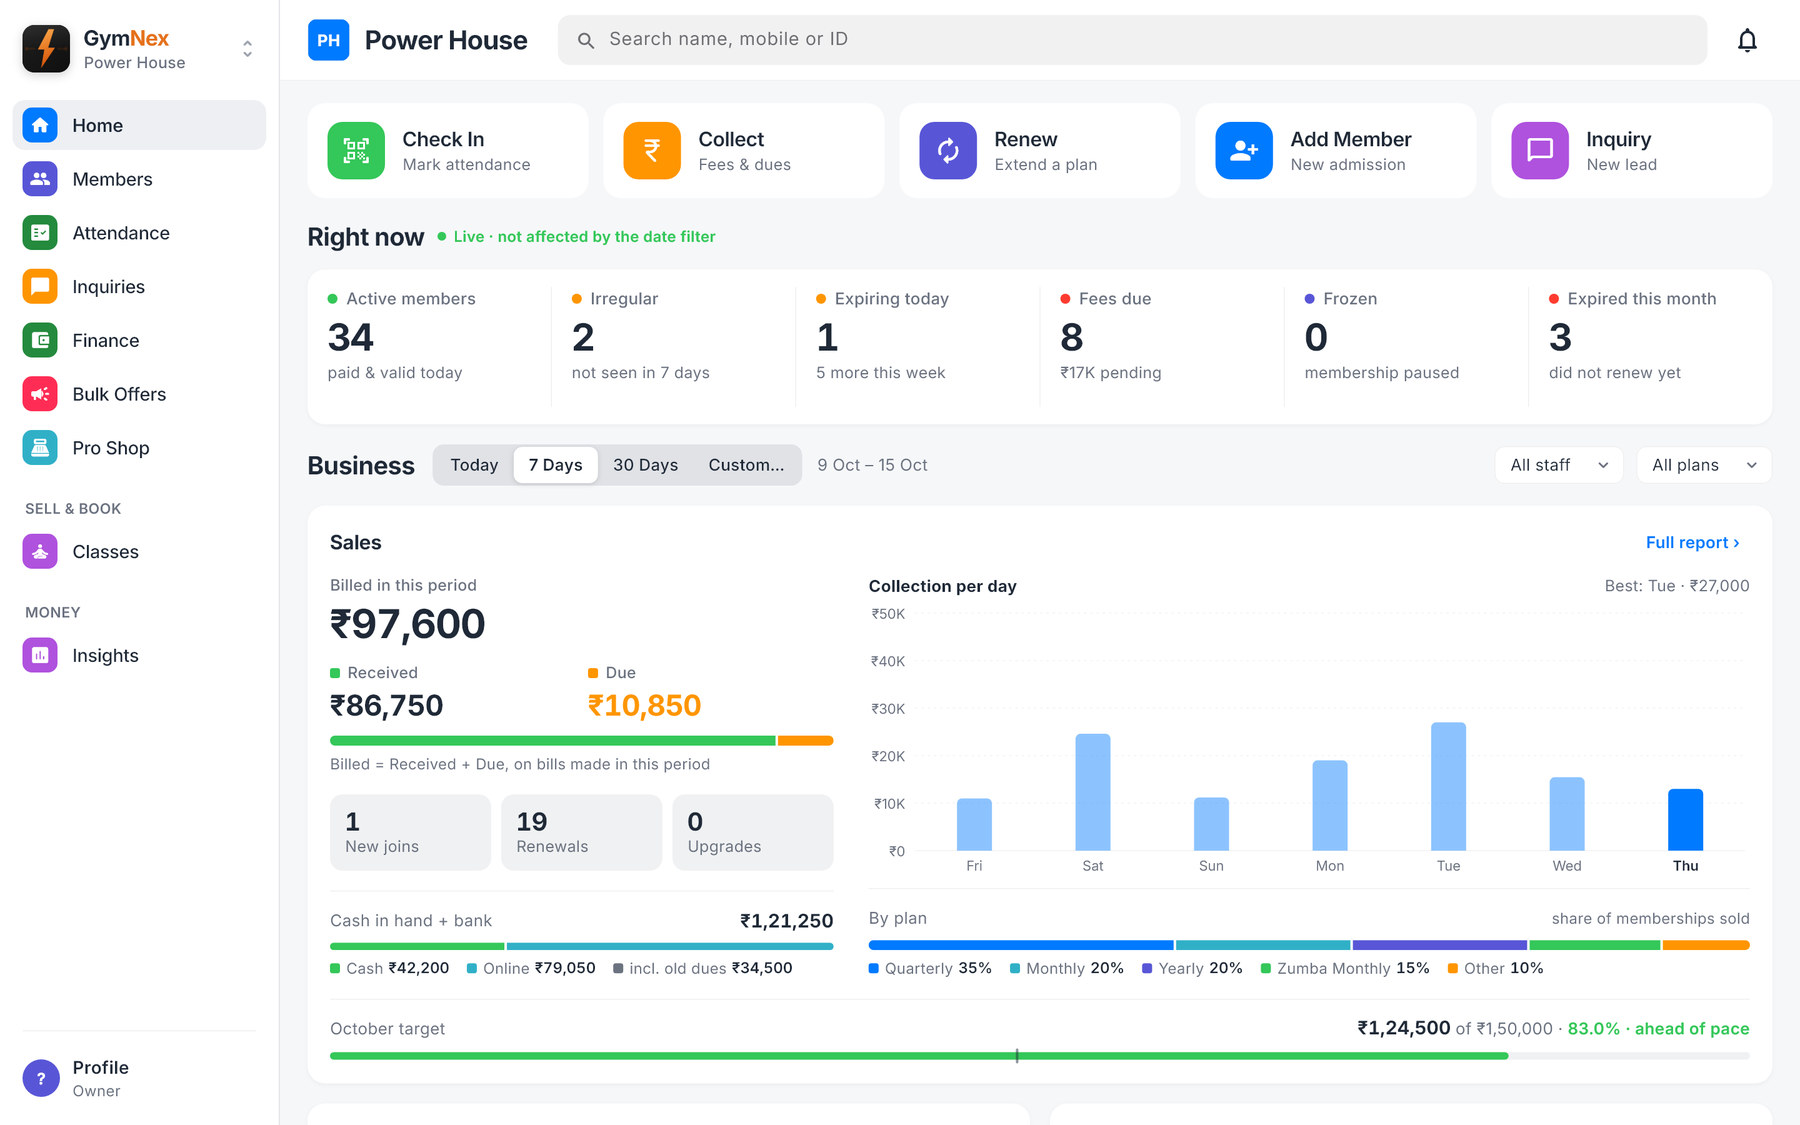
Task: Open the All staff dropdown
Action: click(1559, 465)
